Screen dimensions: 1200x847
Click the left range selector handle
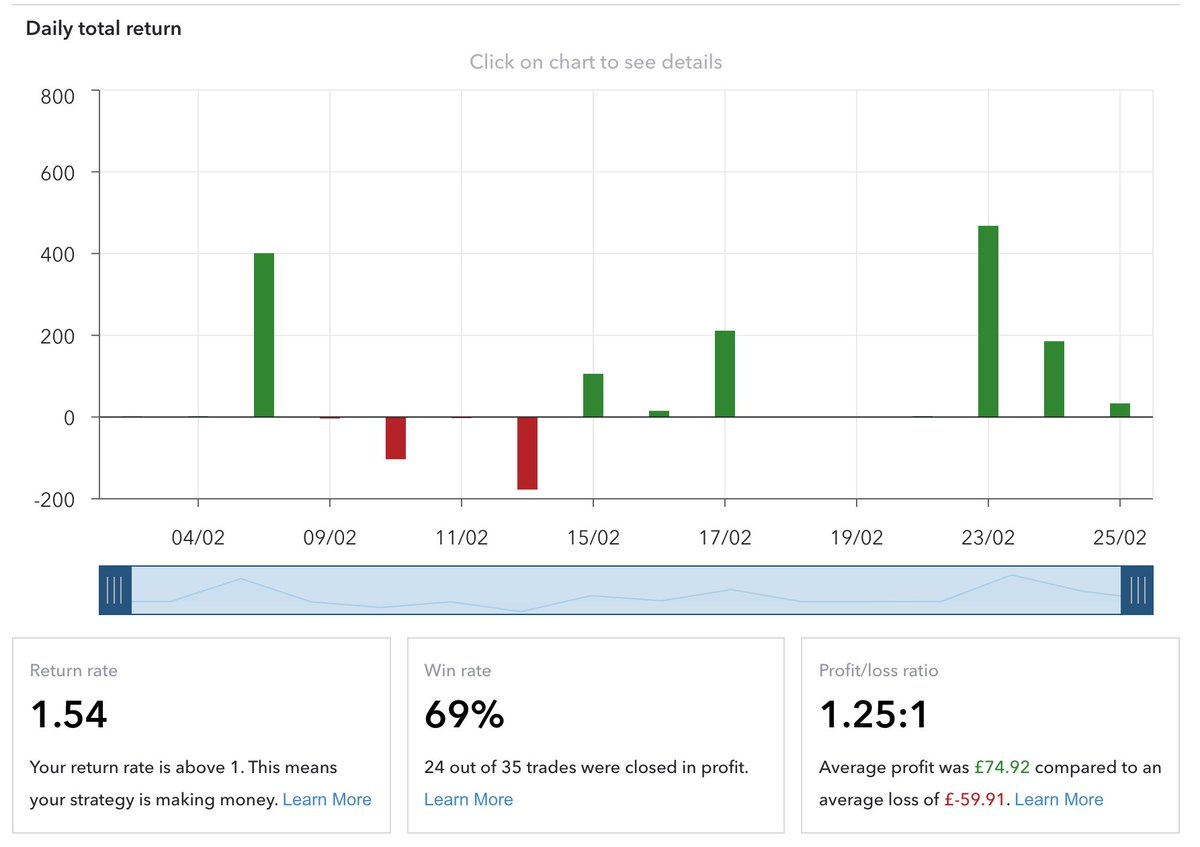tap(114, 589)
